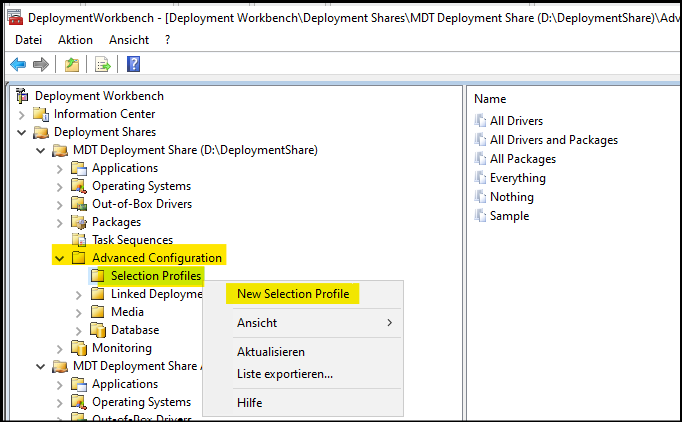Click the Sample profile icon
Screen dimensions: 682x422
480,216
